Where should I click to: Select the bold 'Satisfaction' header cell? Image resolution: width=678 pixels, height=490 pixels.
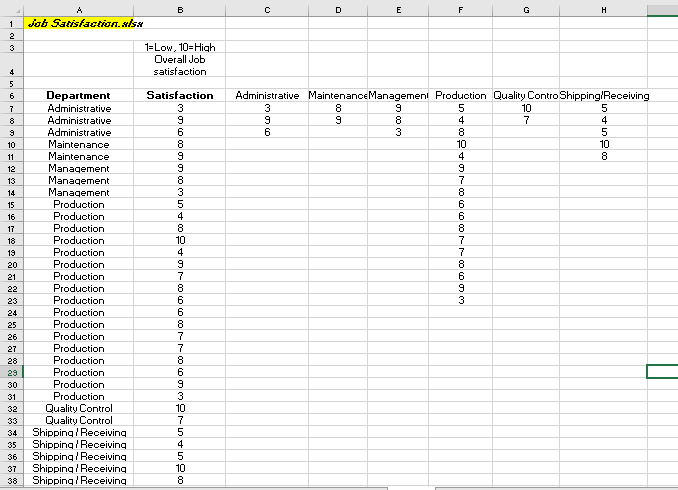[180, 96]
